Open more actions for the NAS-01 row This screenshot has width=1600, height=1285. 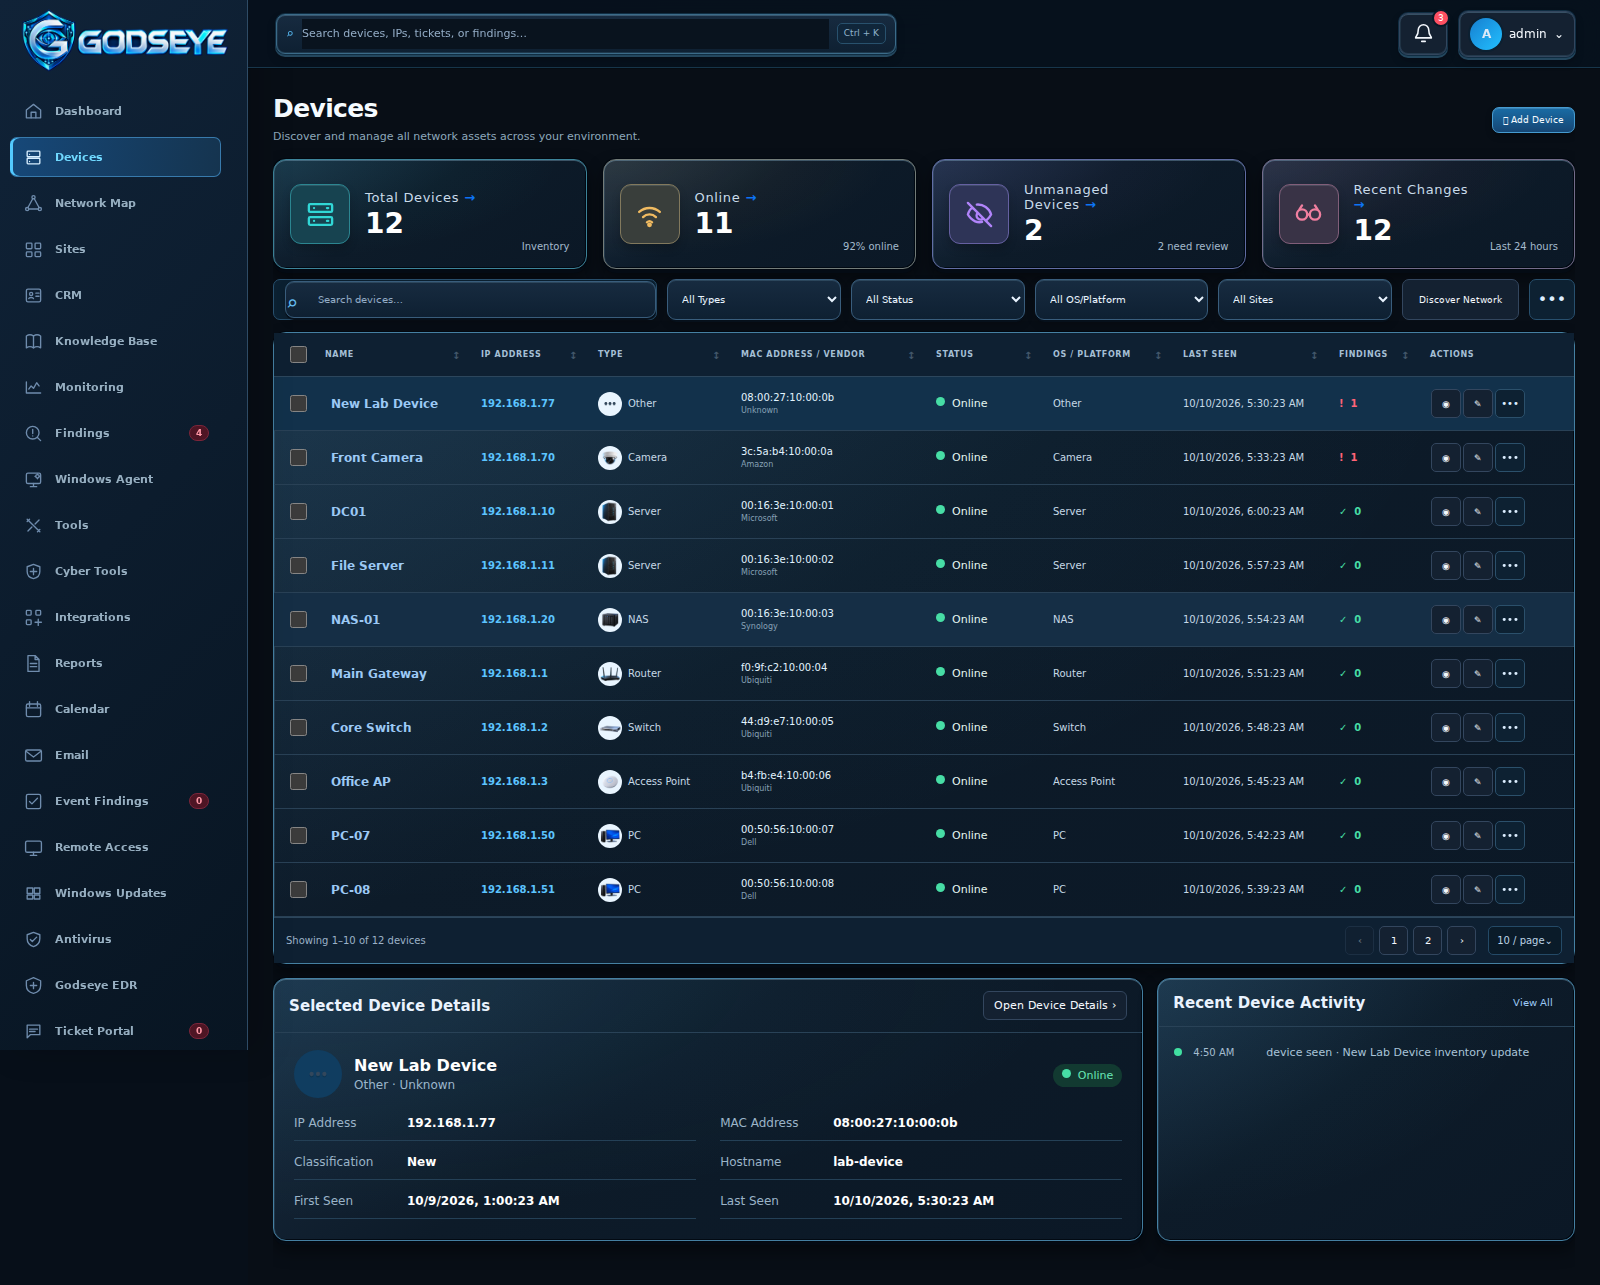tap(1510, 620)
